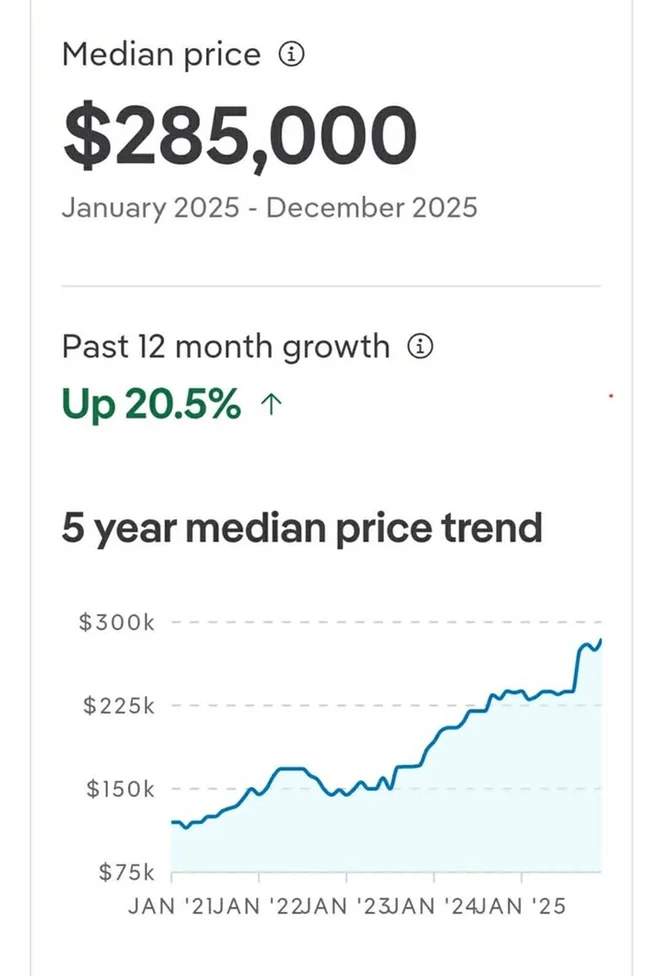
Task: Click the 5 year median price trend heading
Action: coord(302,526)
